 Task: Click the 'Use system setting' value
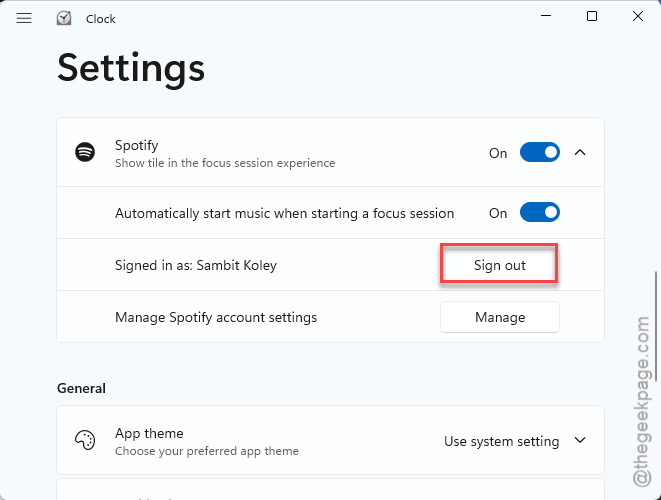502,441
